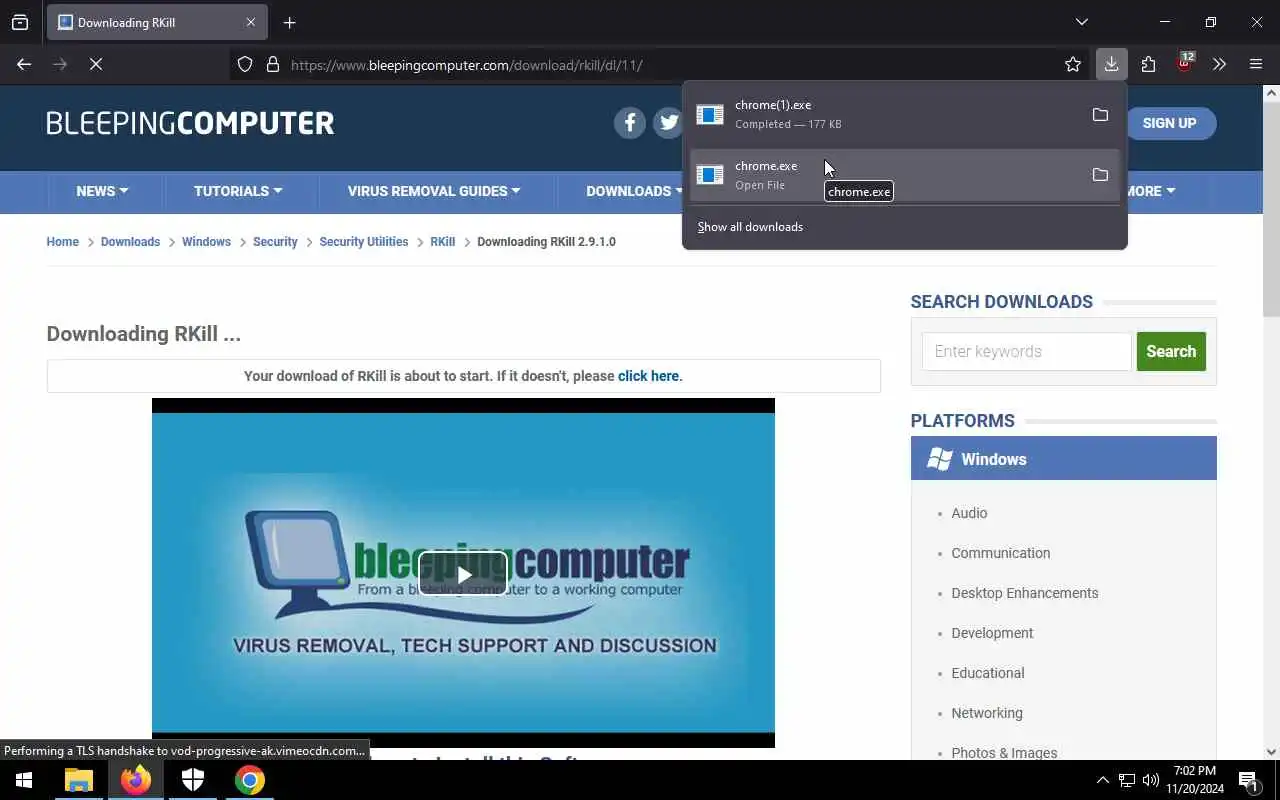Go to RKill breadcrumb link
1280x800 pixels.
pyautogui.click(x=442, y=242)
